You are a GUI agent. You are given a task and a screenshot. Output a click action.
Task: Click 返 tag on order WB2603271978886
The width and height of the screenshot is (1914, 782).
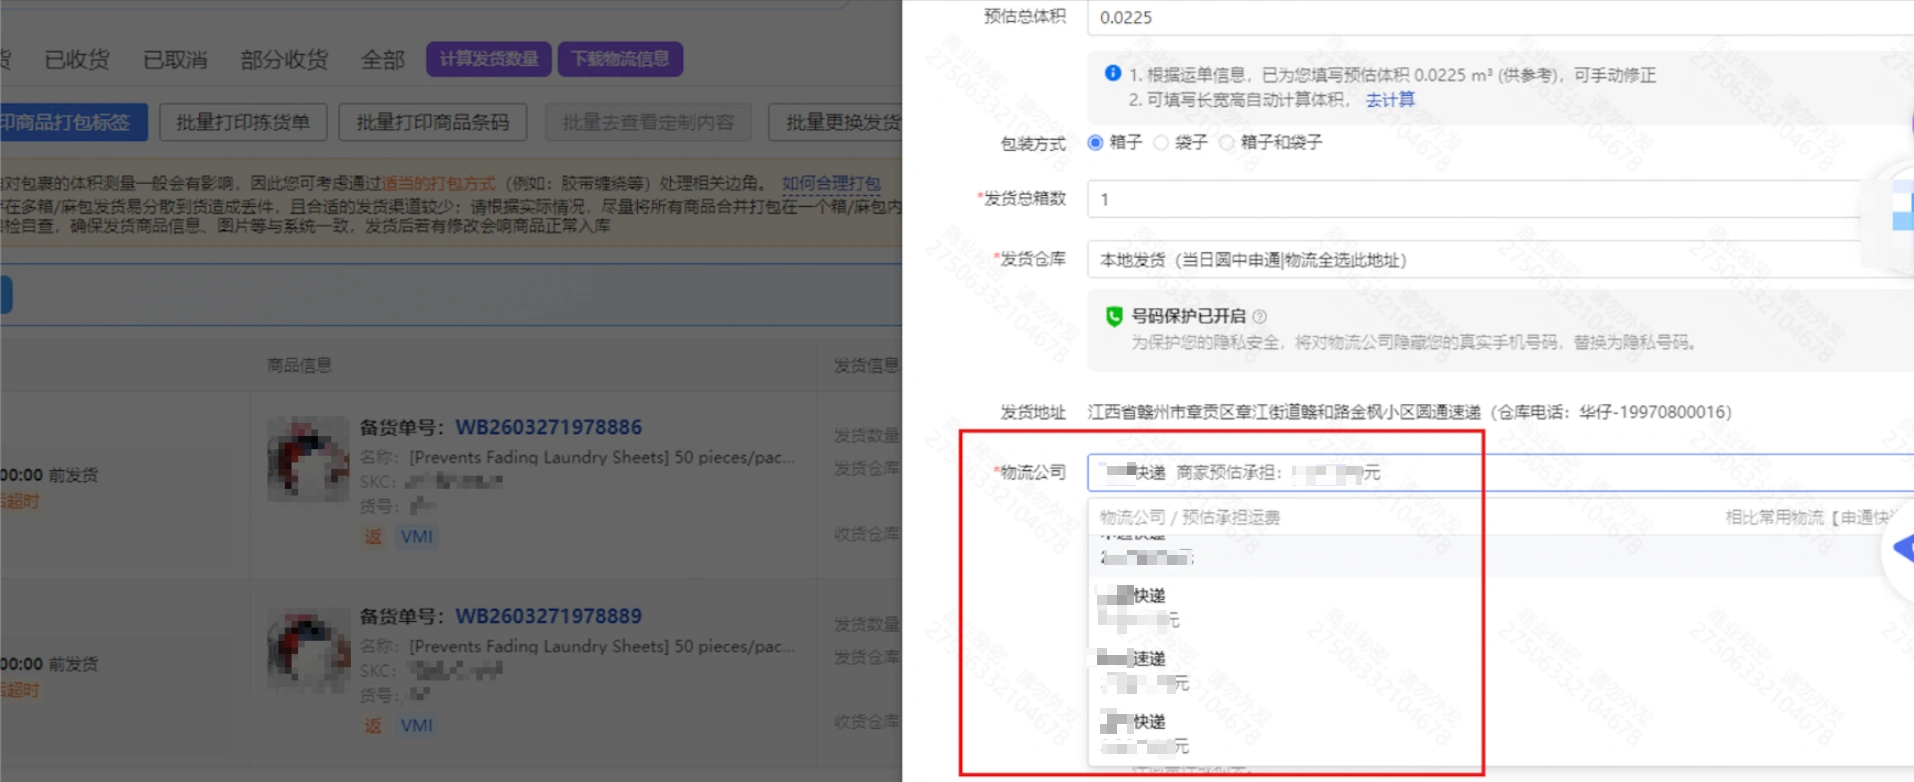(373, 536)
